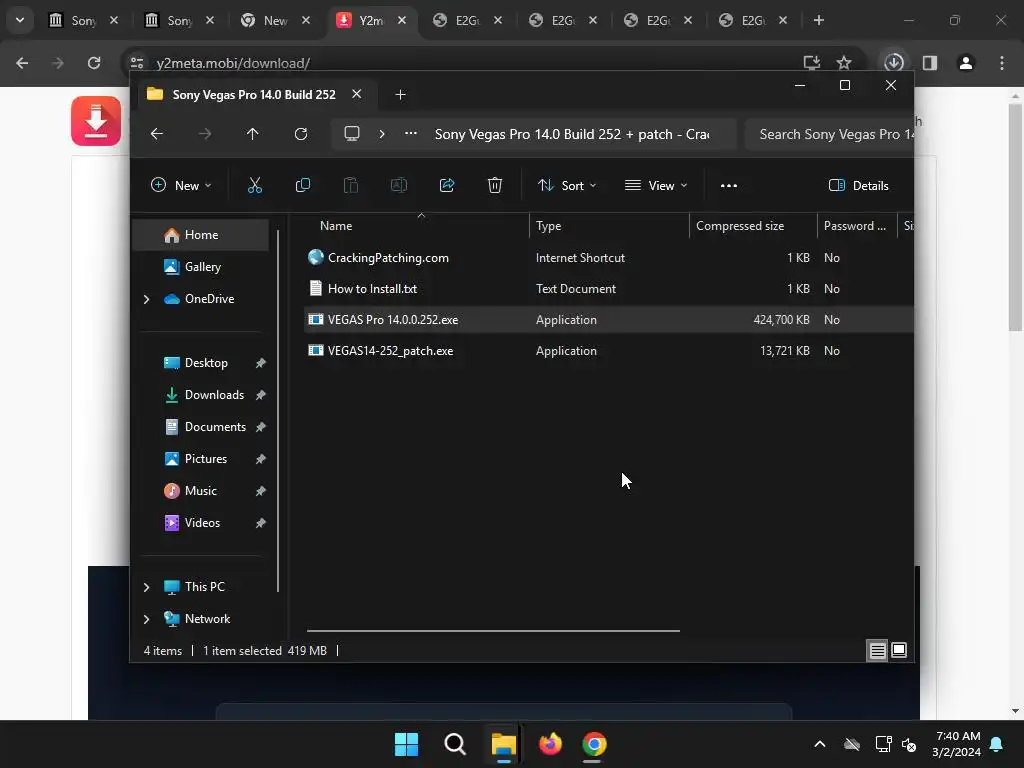Click the Delete trash can icon

tap(495, 185)
